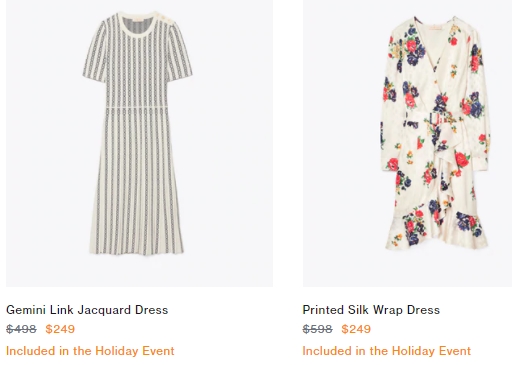Click the word Silk in second title

[358, 310]
